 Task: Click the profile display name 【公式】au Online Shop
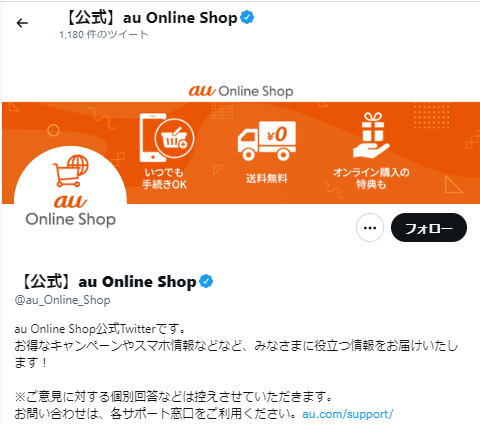(106, 282)
